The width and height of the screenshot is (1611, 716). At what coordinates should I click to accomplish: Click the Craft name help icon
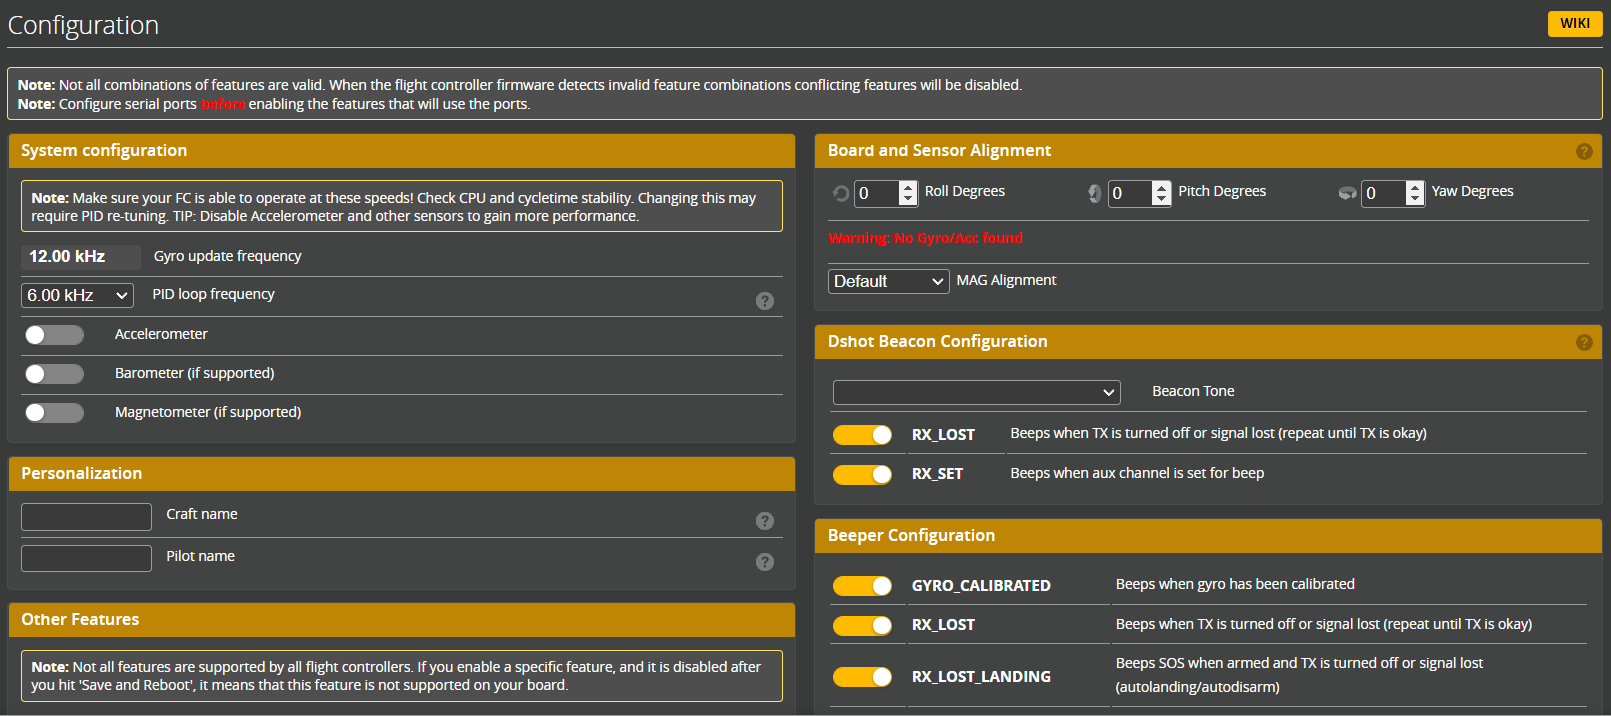765,521
